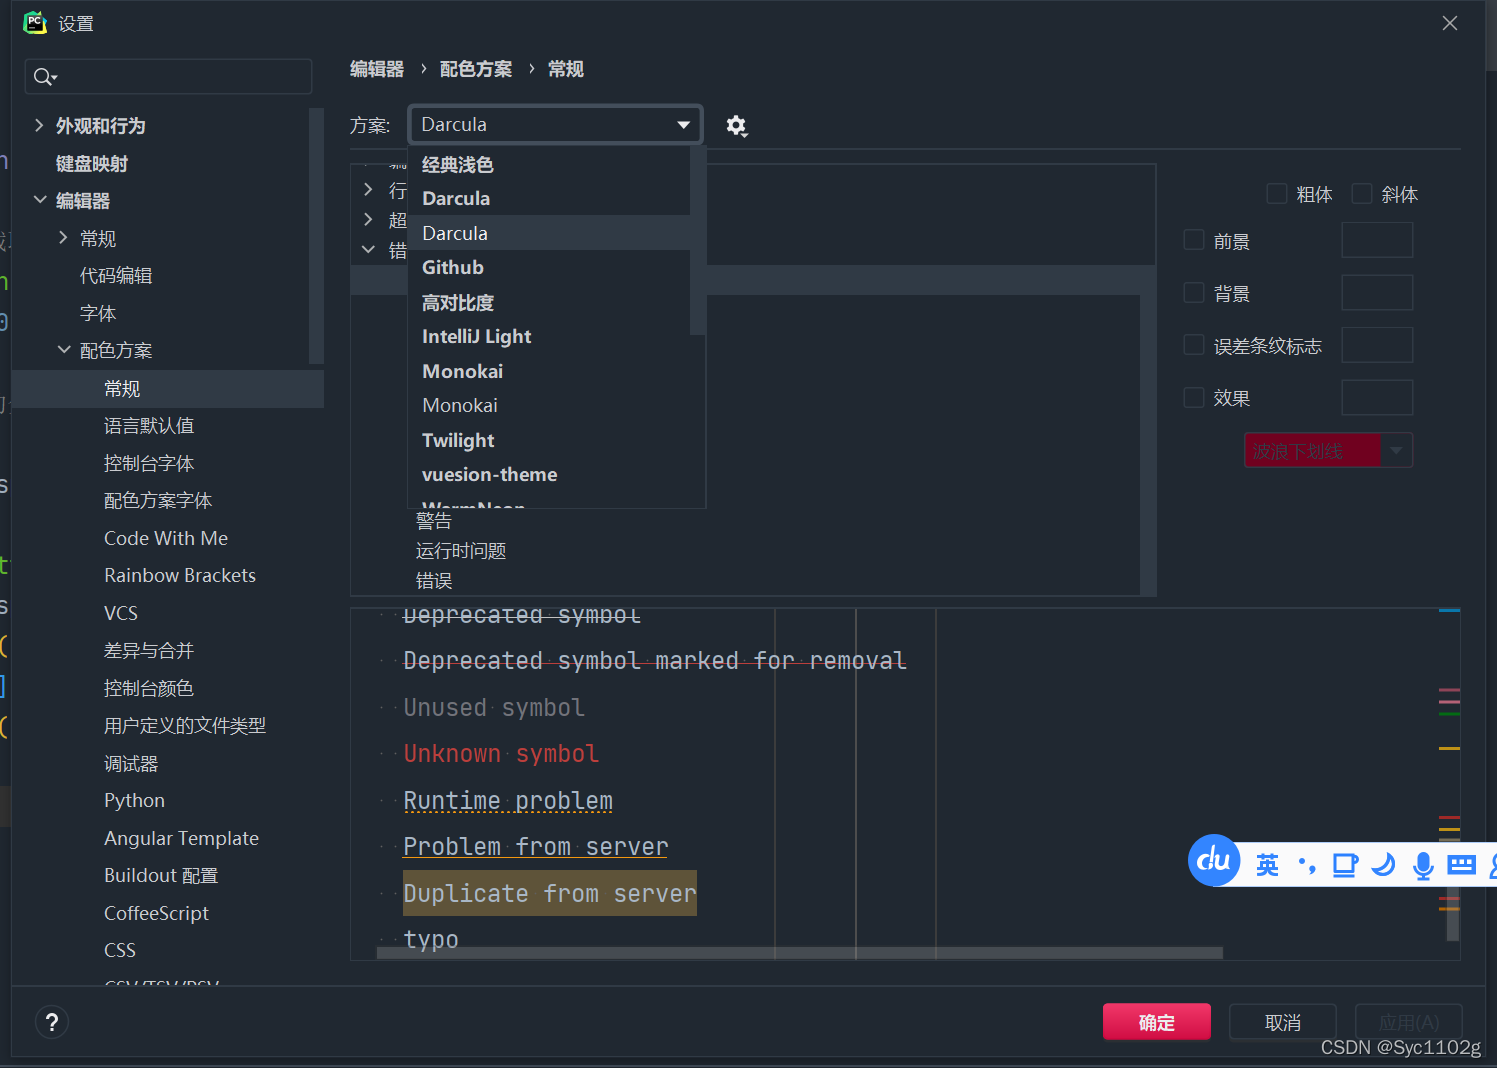This screenshot has height=1068, width=1497.
Task: Click the 应用(A) apply button
Action: coord(1409,1022)
